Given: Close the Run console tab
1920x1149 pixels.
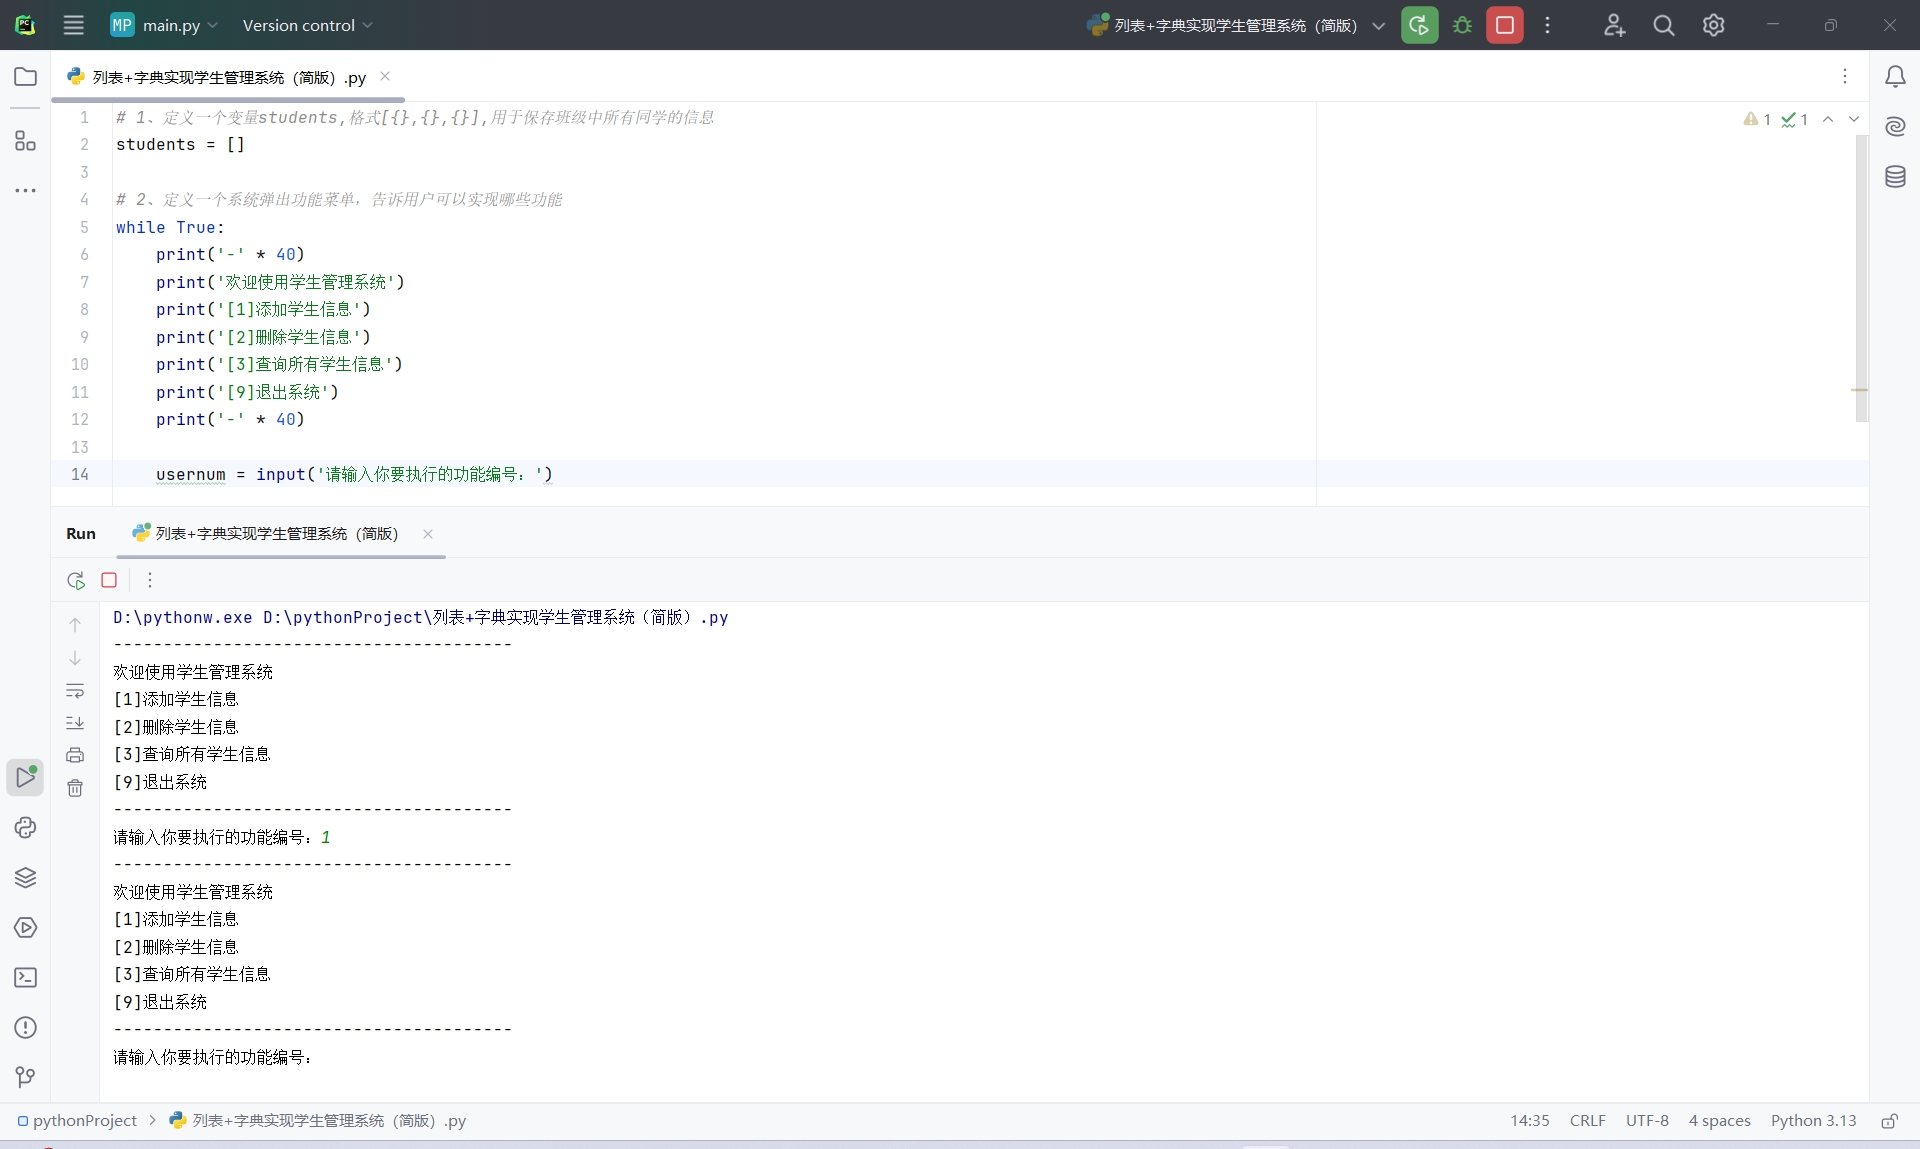Looking at the screenshot, I should [428, 534].
